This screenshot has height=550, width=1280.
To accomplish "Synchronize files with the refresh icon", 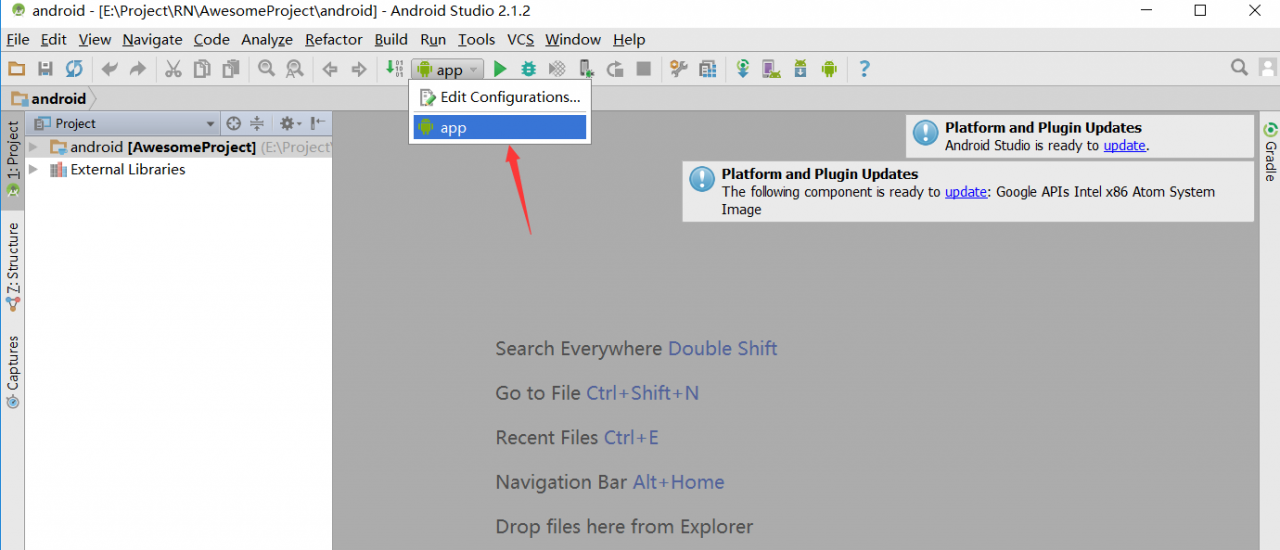I will pyautogui.click(x=74, y=69).
